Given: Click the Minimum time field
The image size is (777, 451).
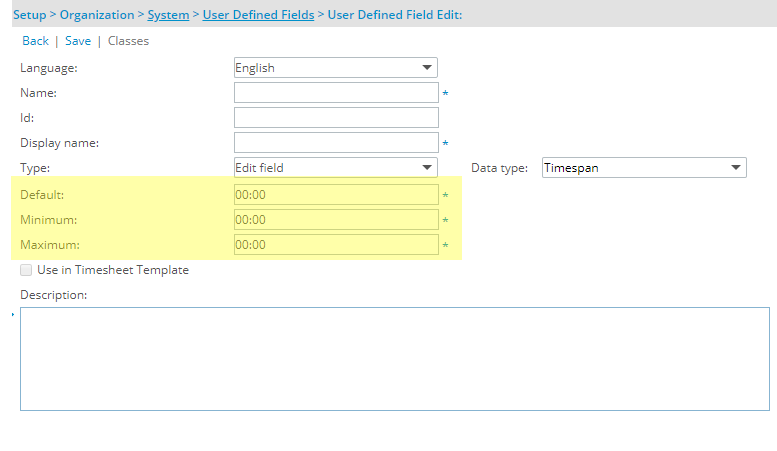Looking at the screenshot, I should click(336, 220).
